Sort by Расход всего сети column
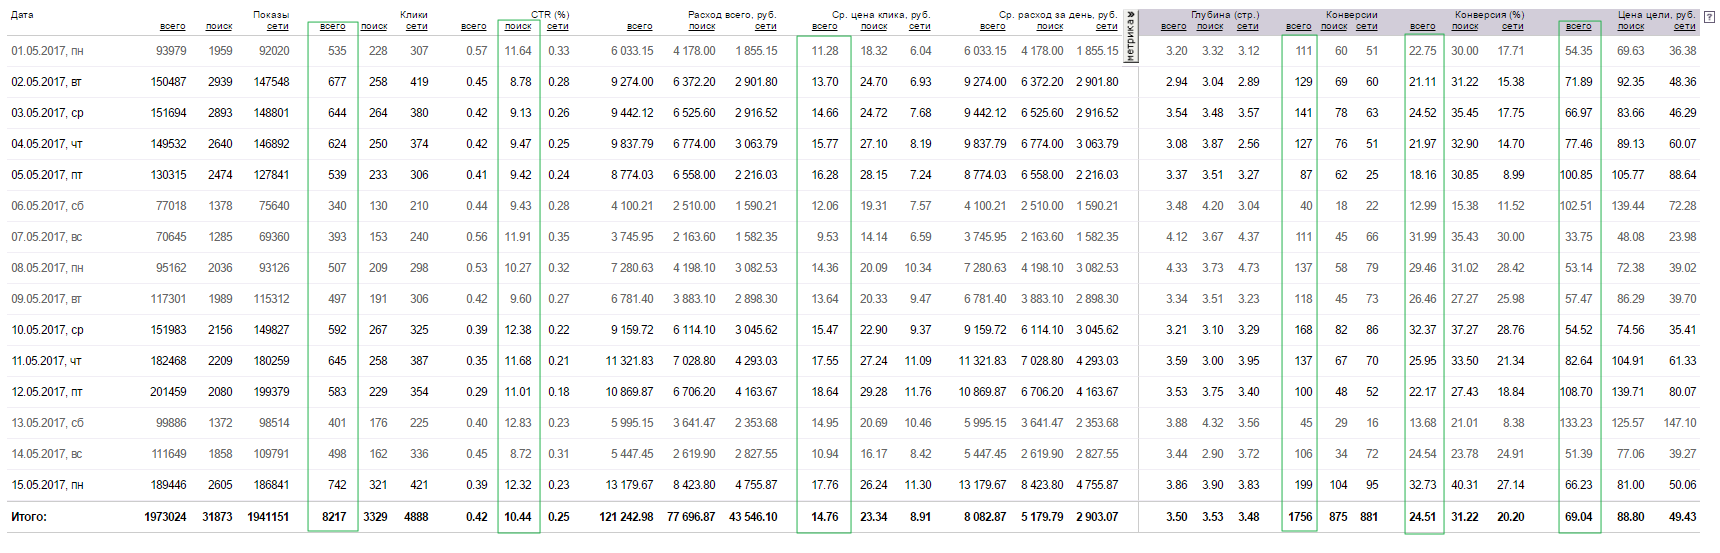 click(x=766, y=27)
